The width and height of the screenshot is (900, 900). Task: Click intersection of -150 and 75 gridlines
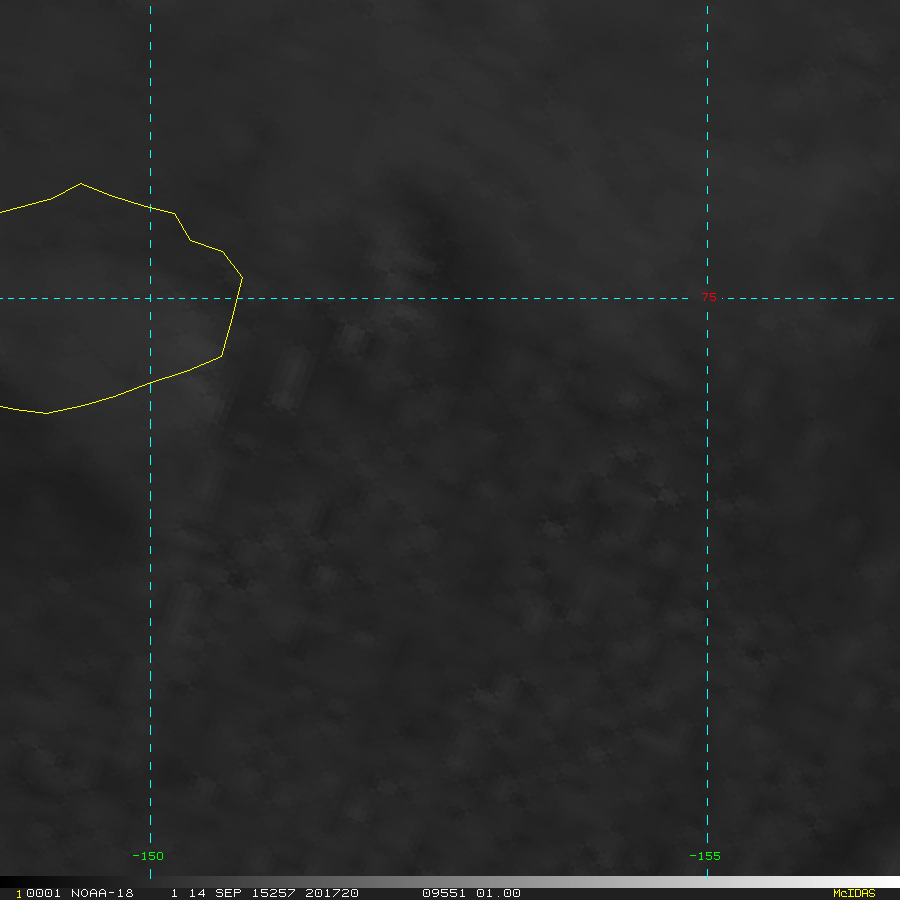(x=150, y=298)
